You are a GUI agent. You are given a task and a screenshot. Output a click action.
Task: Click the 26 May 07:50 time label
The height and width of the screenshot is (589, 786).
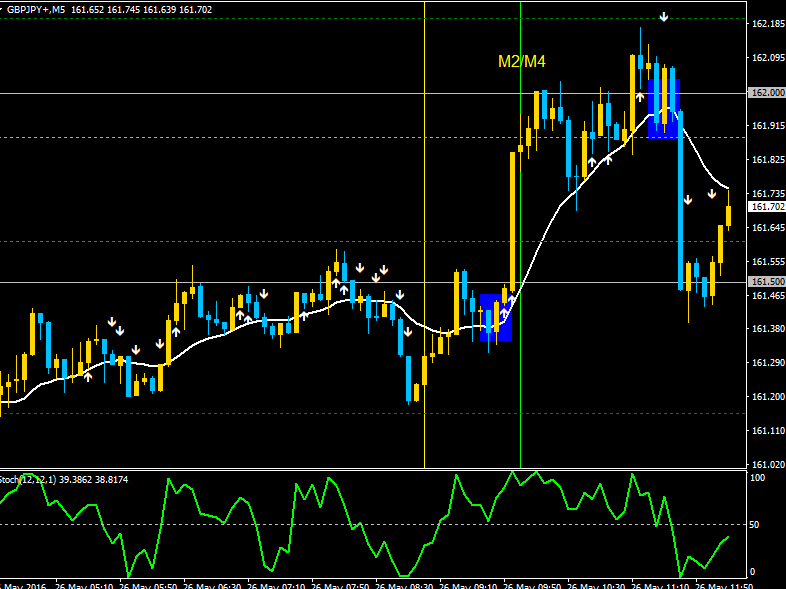pos(340,585)
